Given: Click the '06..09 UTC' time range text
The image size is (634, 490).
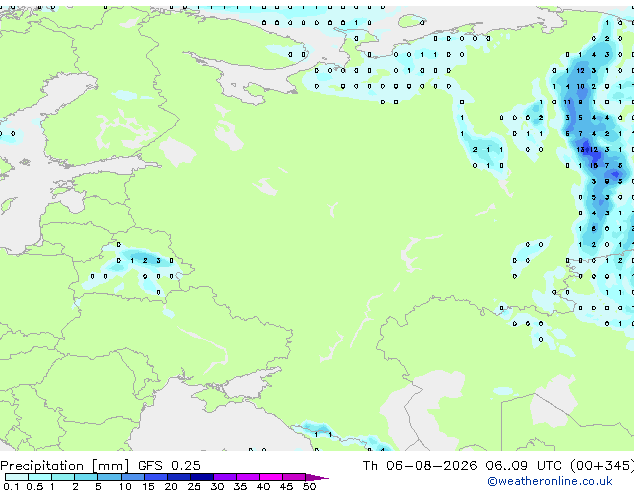Looking at the screenshot, I should tap(524, 466).
